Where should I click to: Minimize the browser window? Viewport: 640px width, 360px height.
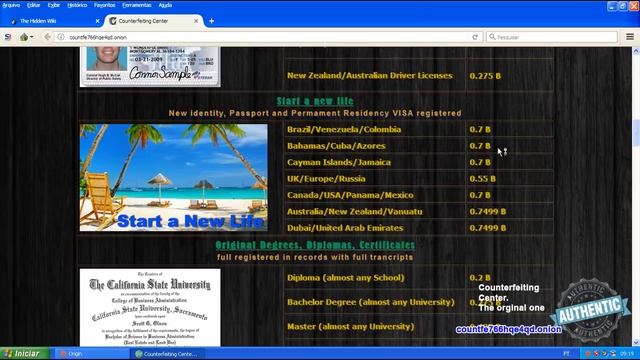click(x=612, y=6)
